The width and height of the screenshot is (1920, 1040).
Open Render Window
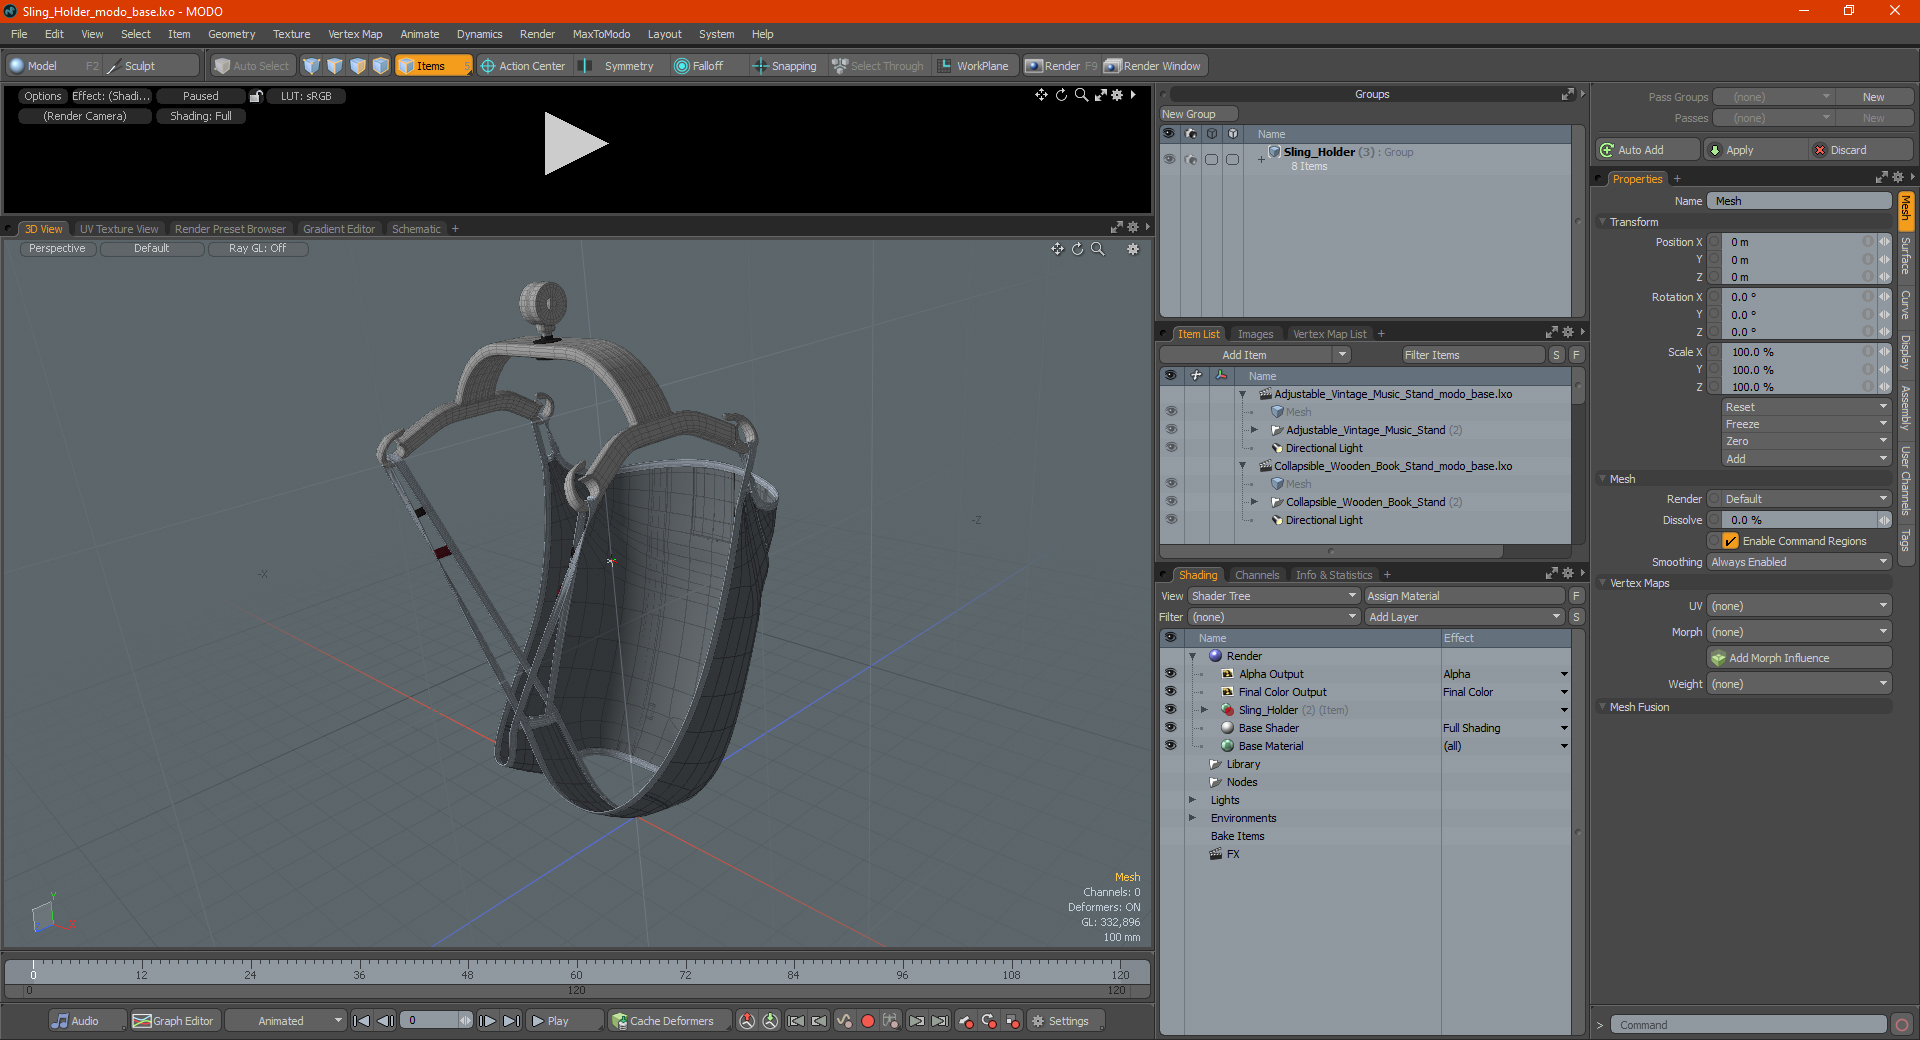click(1153, 66)
